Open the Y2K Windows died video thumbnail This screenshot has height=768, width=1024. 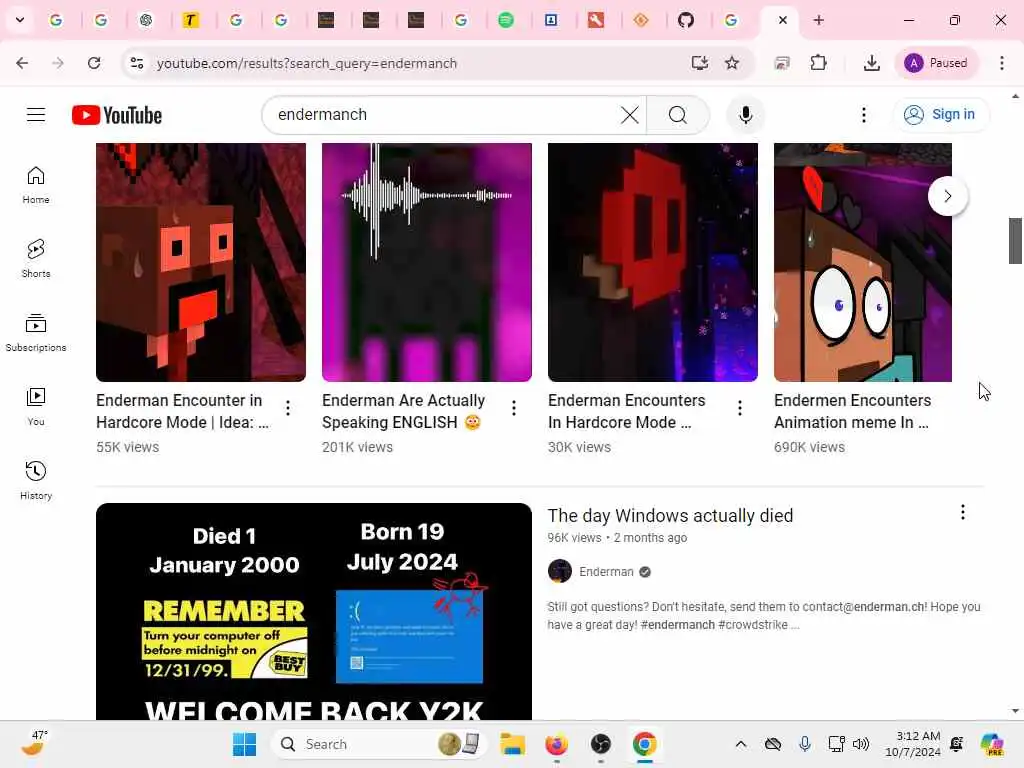[313, 611]
